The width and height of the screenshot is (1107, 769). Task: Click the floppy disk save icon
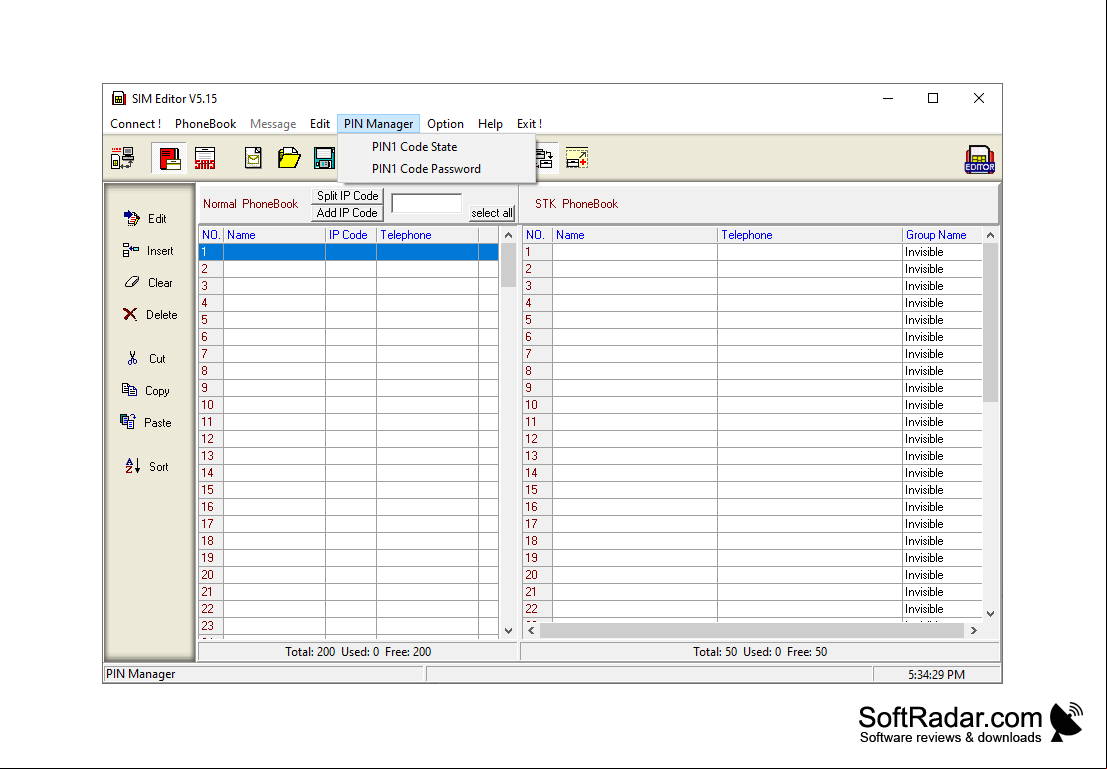[324, 157]
